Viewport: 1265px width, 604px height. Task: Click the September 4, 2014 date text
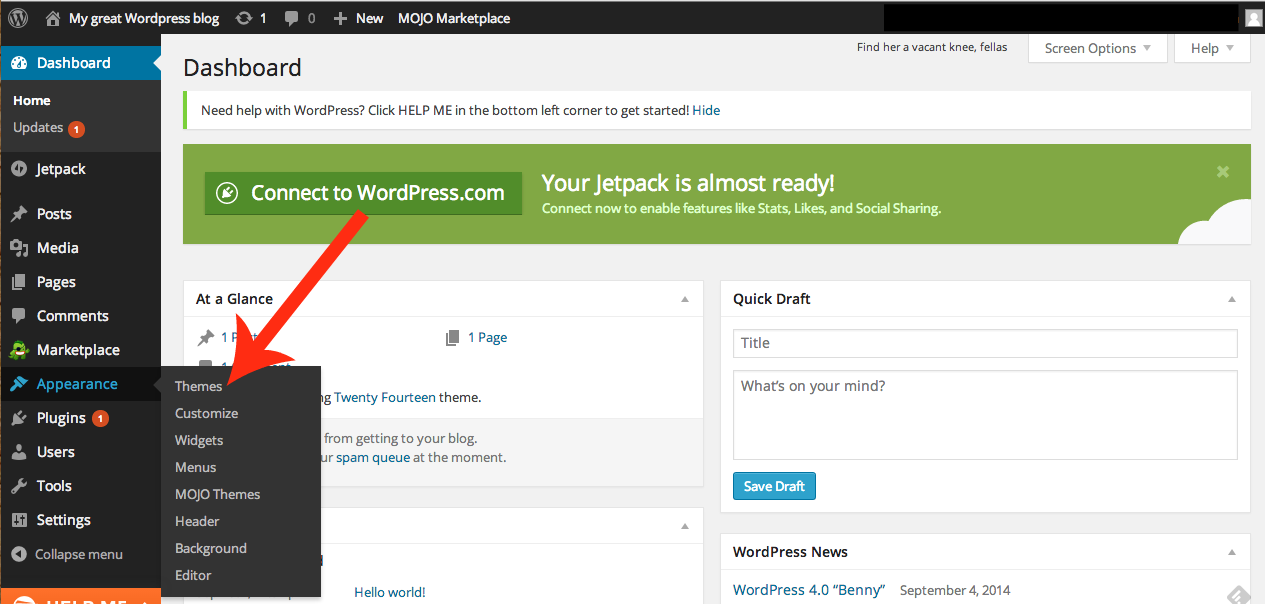[x=955, y=591]
